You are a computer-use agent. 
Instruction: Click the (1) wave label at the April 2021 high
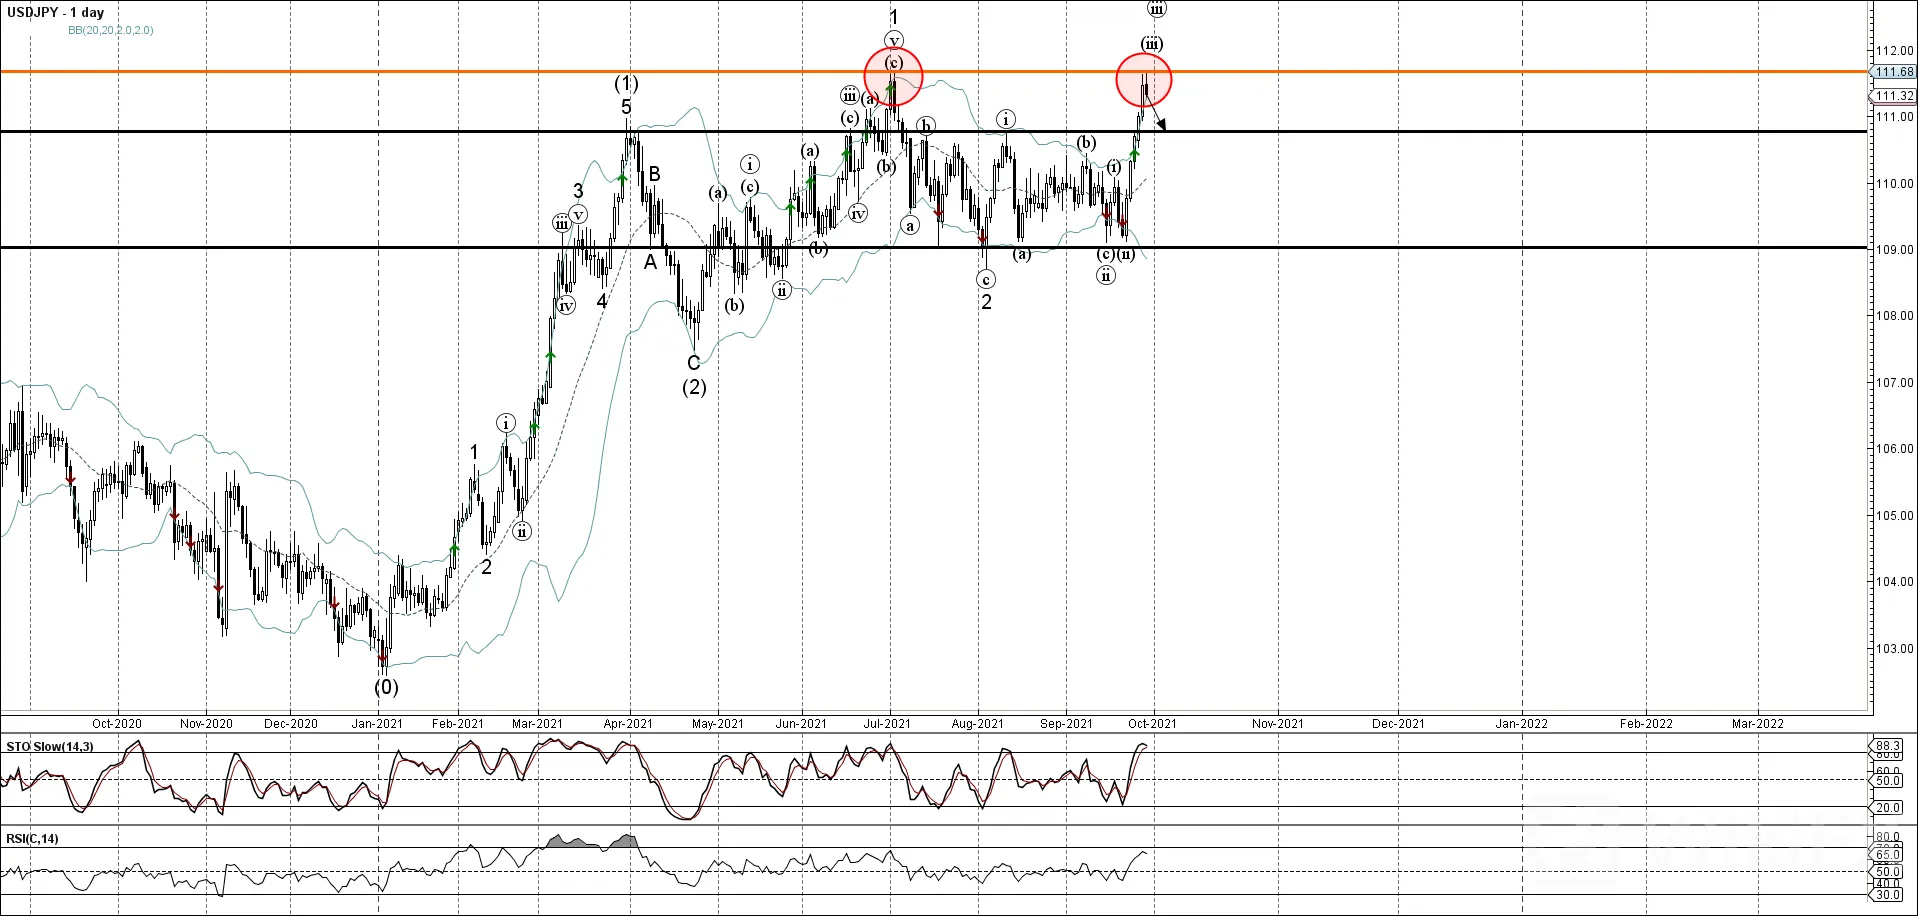[626, 83]
